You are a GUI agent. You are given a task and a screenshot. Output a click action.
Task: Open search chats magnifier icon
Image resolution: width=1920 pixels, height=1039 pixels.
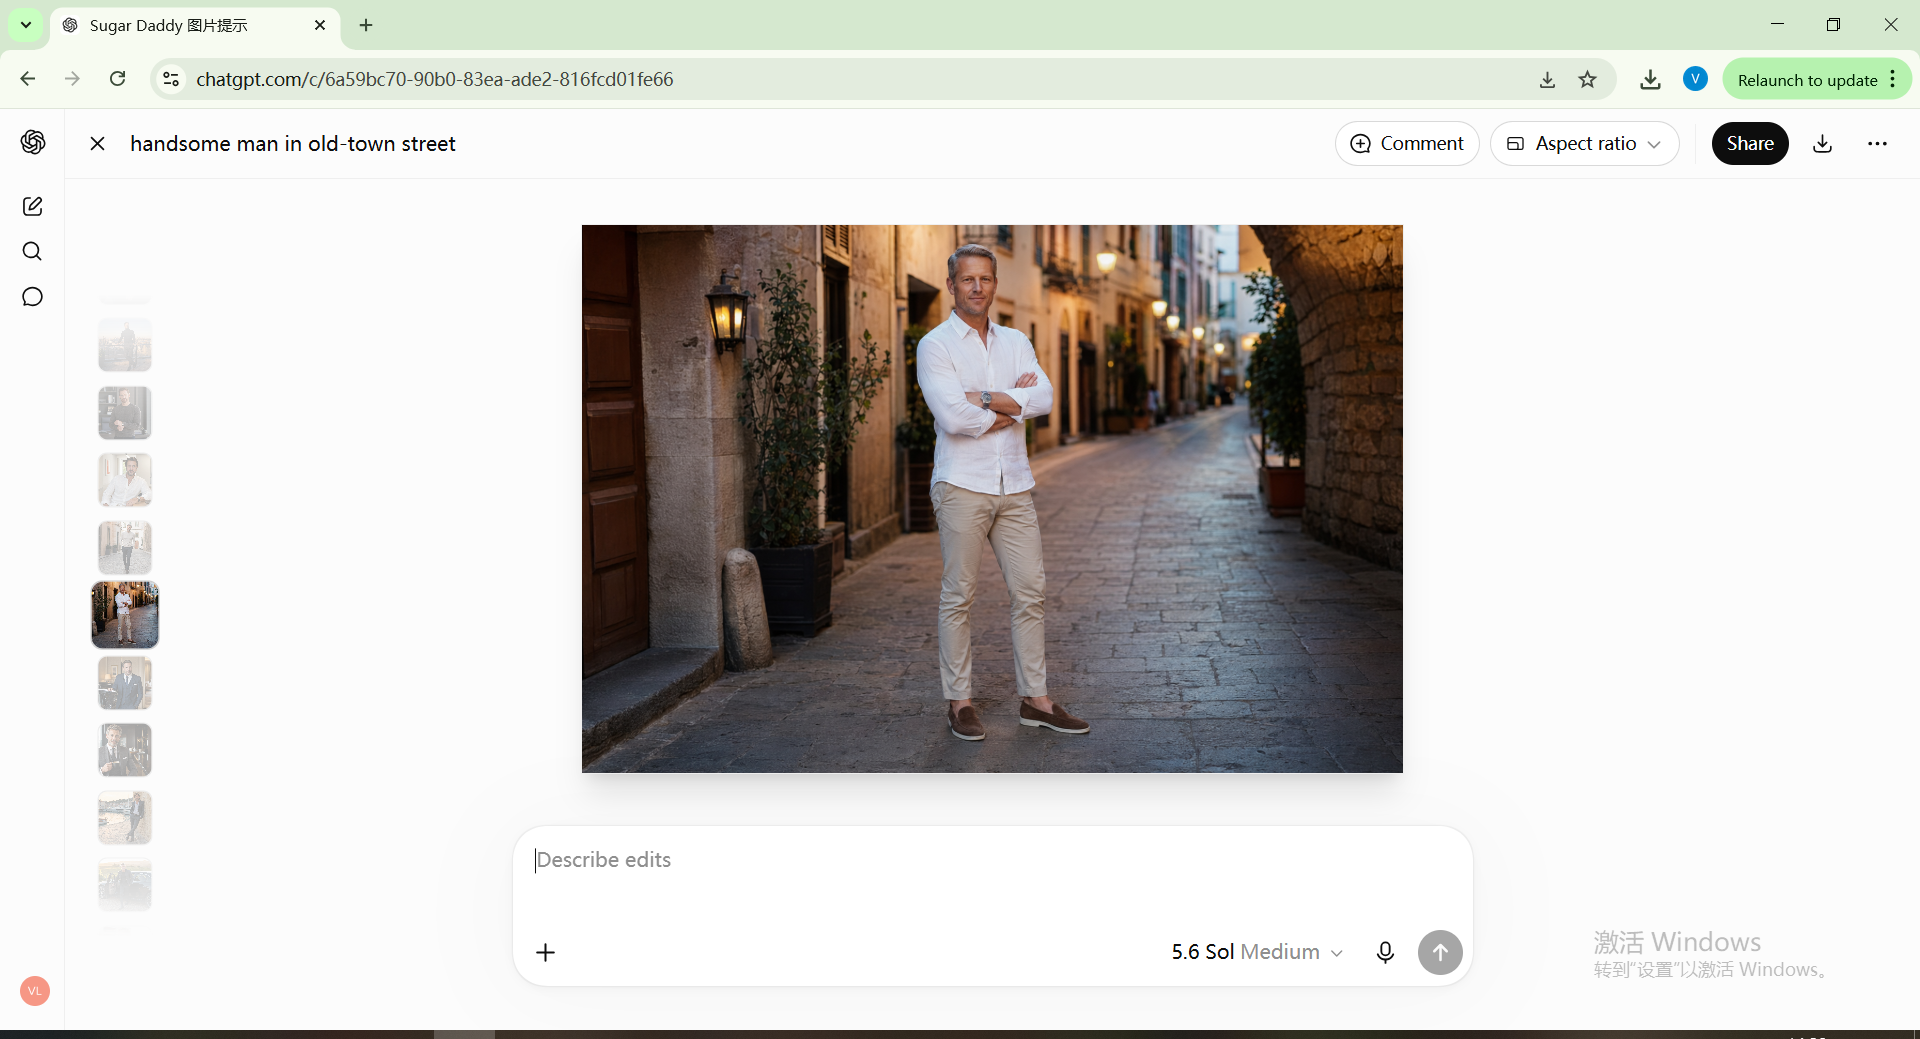tap(32, 251)
